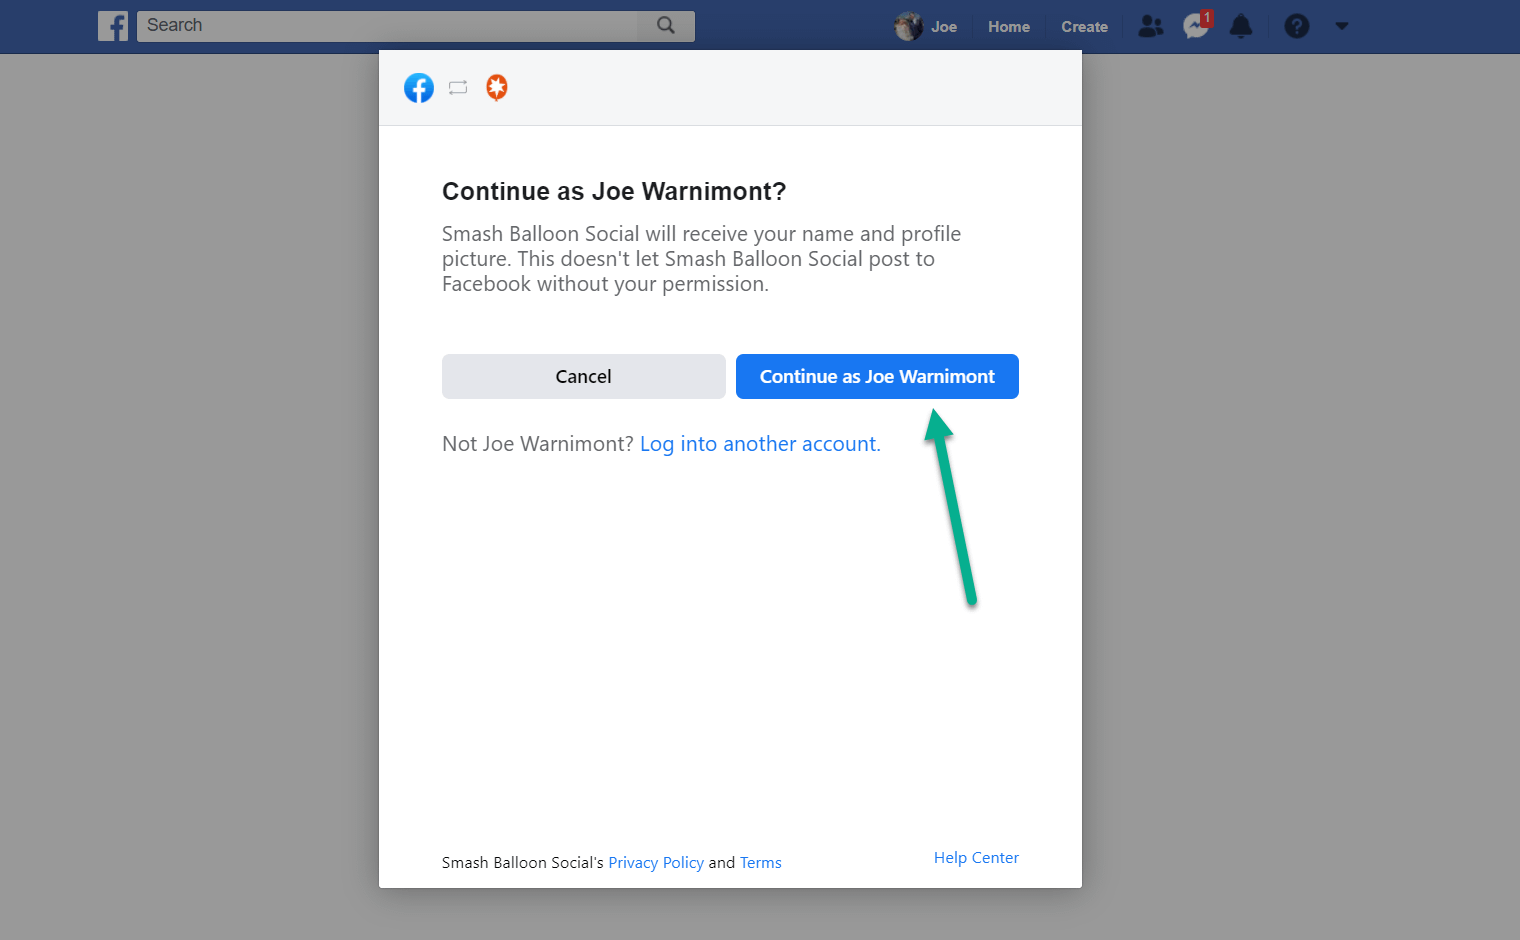Viewport: 1520px width, 940px height.
Task: Expand the account menu caret arrow
Action: (x=1341, y=26)
